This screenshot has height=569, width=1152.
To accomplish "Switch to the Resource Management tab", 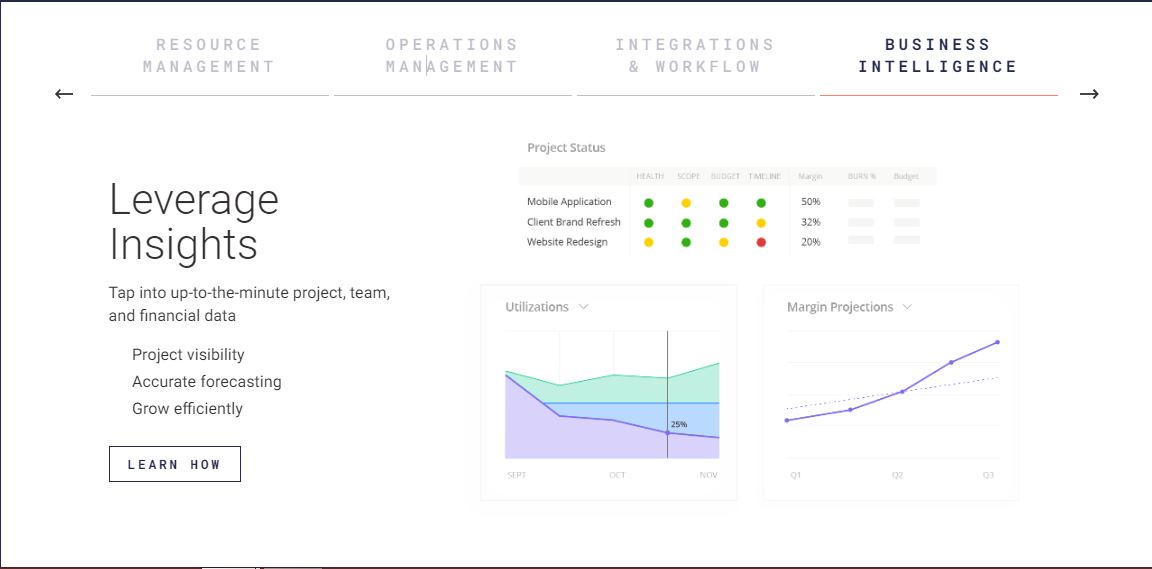I will pos(209,56).
